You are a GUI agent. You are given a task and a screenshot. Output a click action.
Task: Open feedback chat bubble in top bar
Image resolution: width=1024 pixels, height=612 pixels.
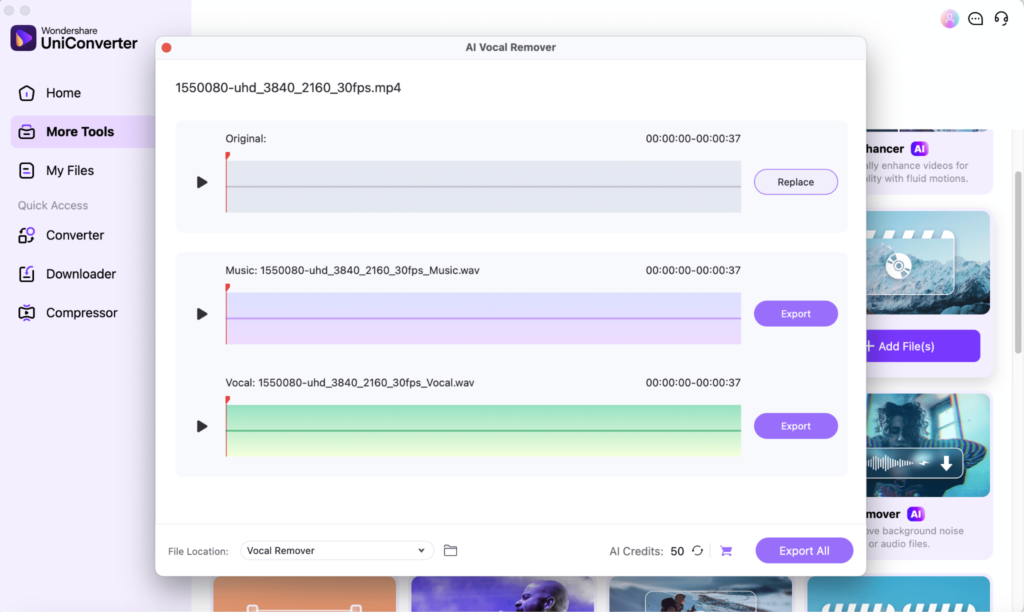pos(975,18)
